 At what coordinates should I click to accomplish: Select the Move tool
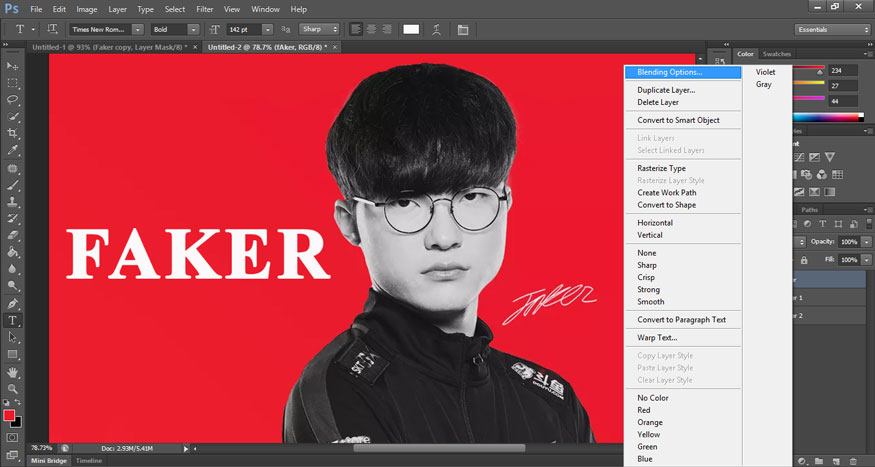(x=12, y=66)
